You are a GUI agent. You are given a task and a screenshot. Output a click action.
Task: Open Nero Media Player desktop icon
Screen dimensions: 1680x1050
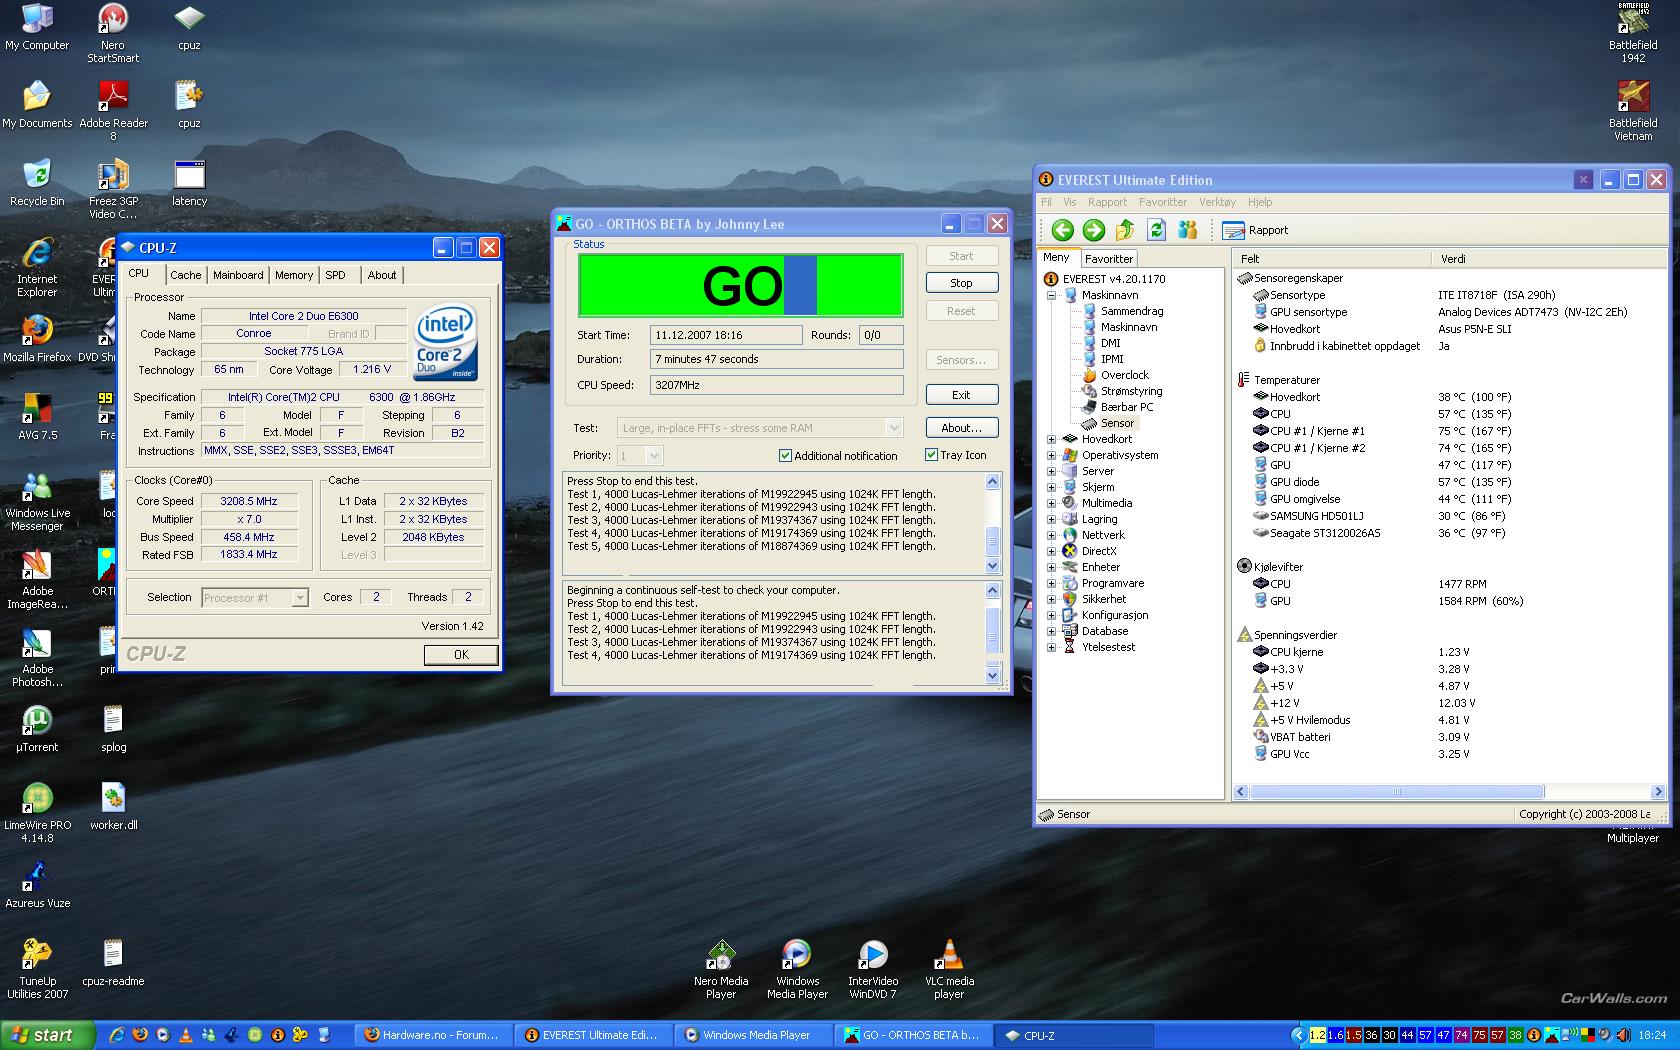[721, 970]
